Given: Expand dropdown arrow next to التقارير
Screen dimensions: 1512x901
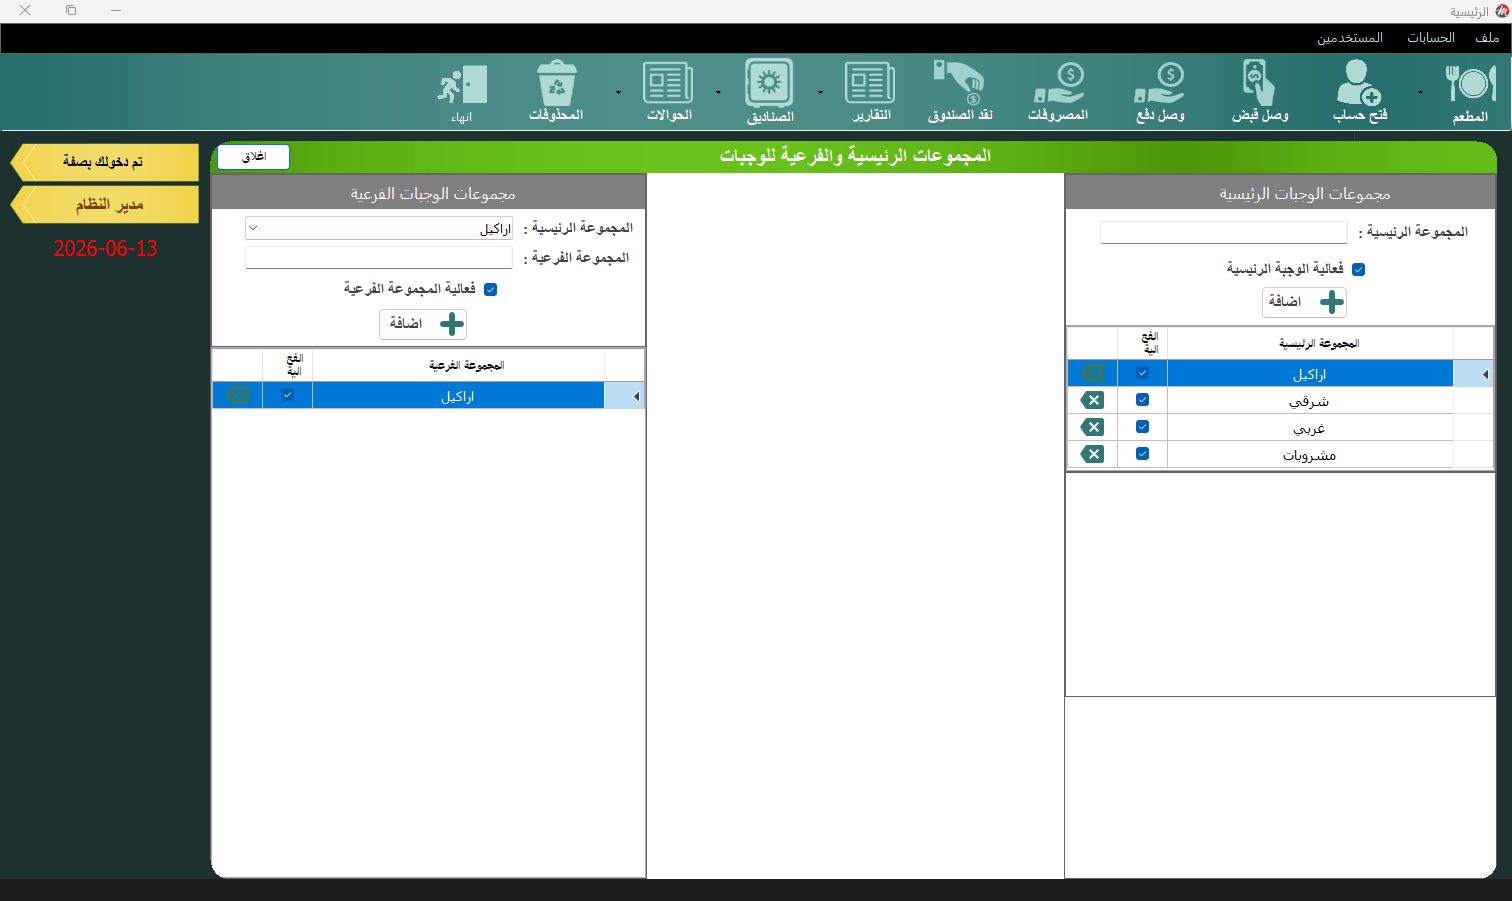Looking at the screenshot, I should pos(820,92).
